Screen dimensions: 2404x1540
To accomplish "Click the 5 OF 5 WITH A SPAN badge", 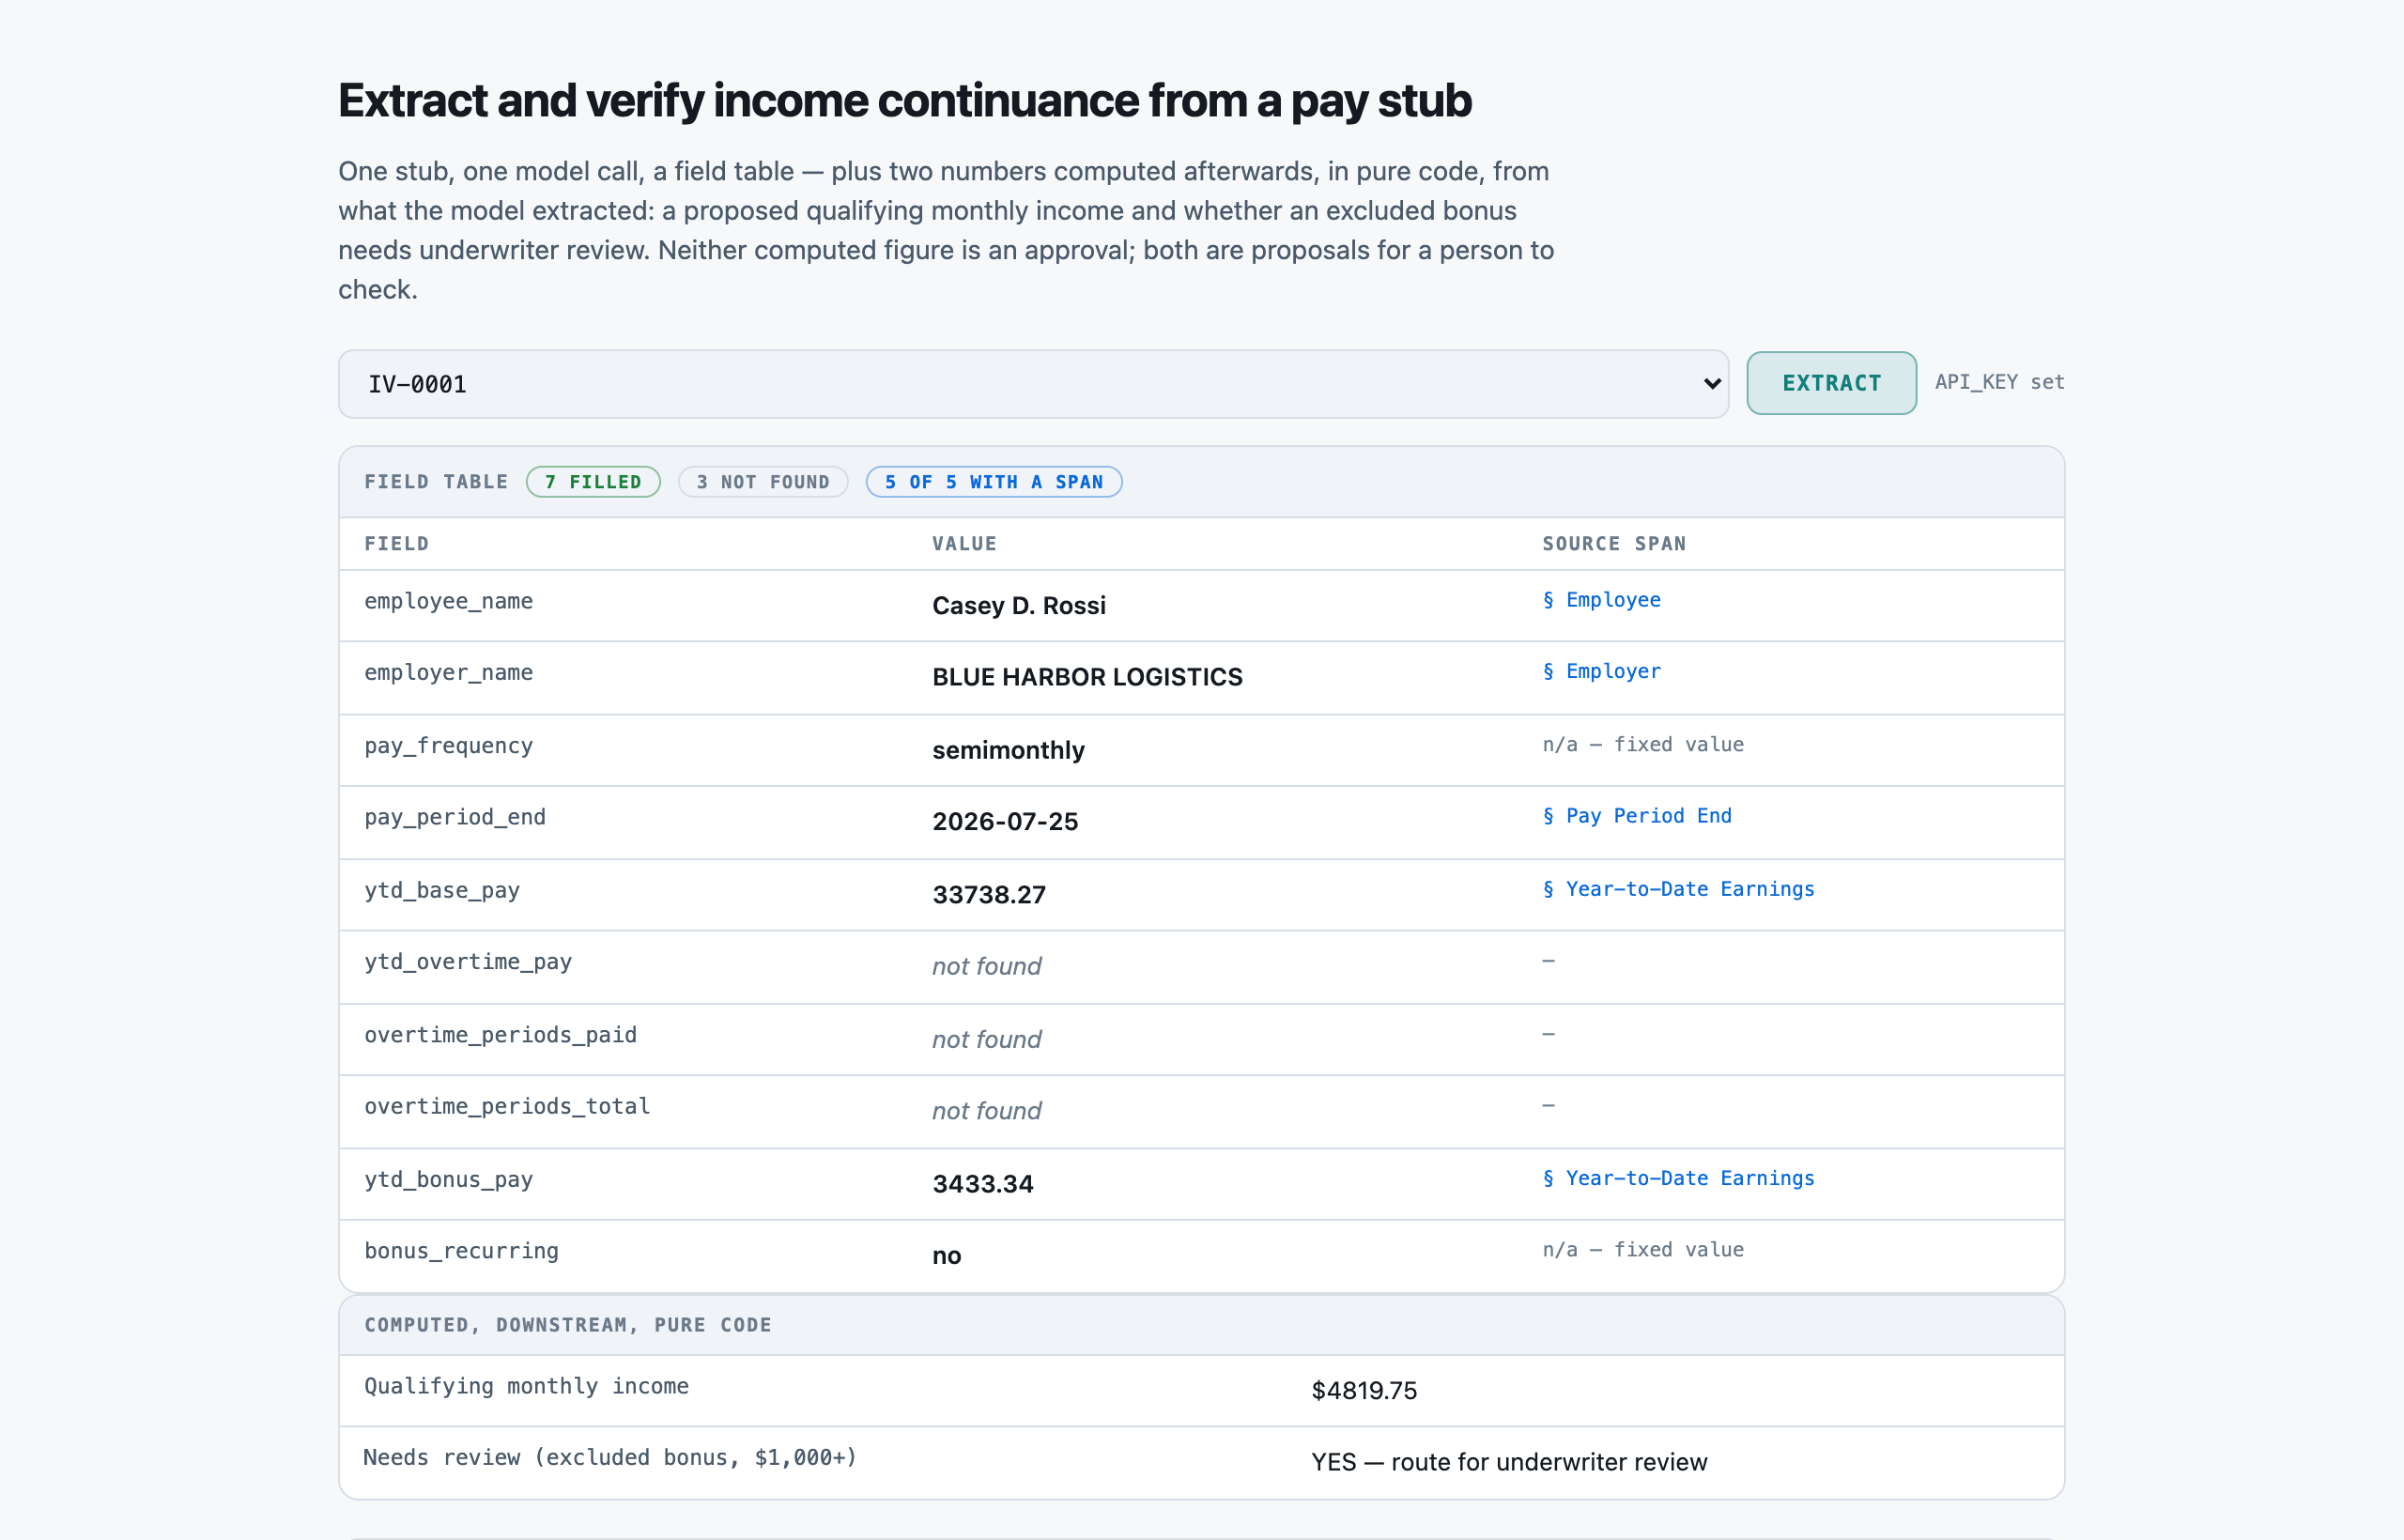I will point(994,482).
